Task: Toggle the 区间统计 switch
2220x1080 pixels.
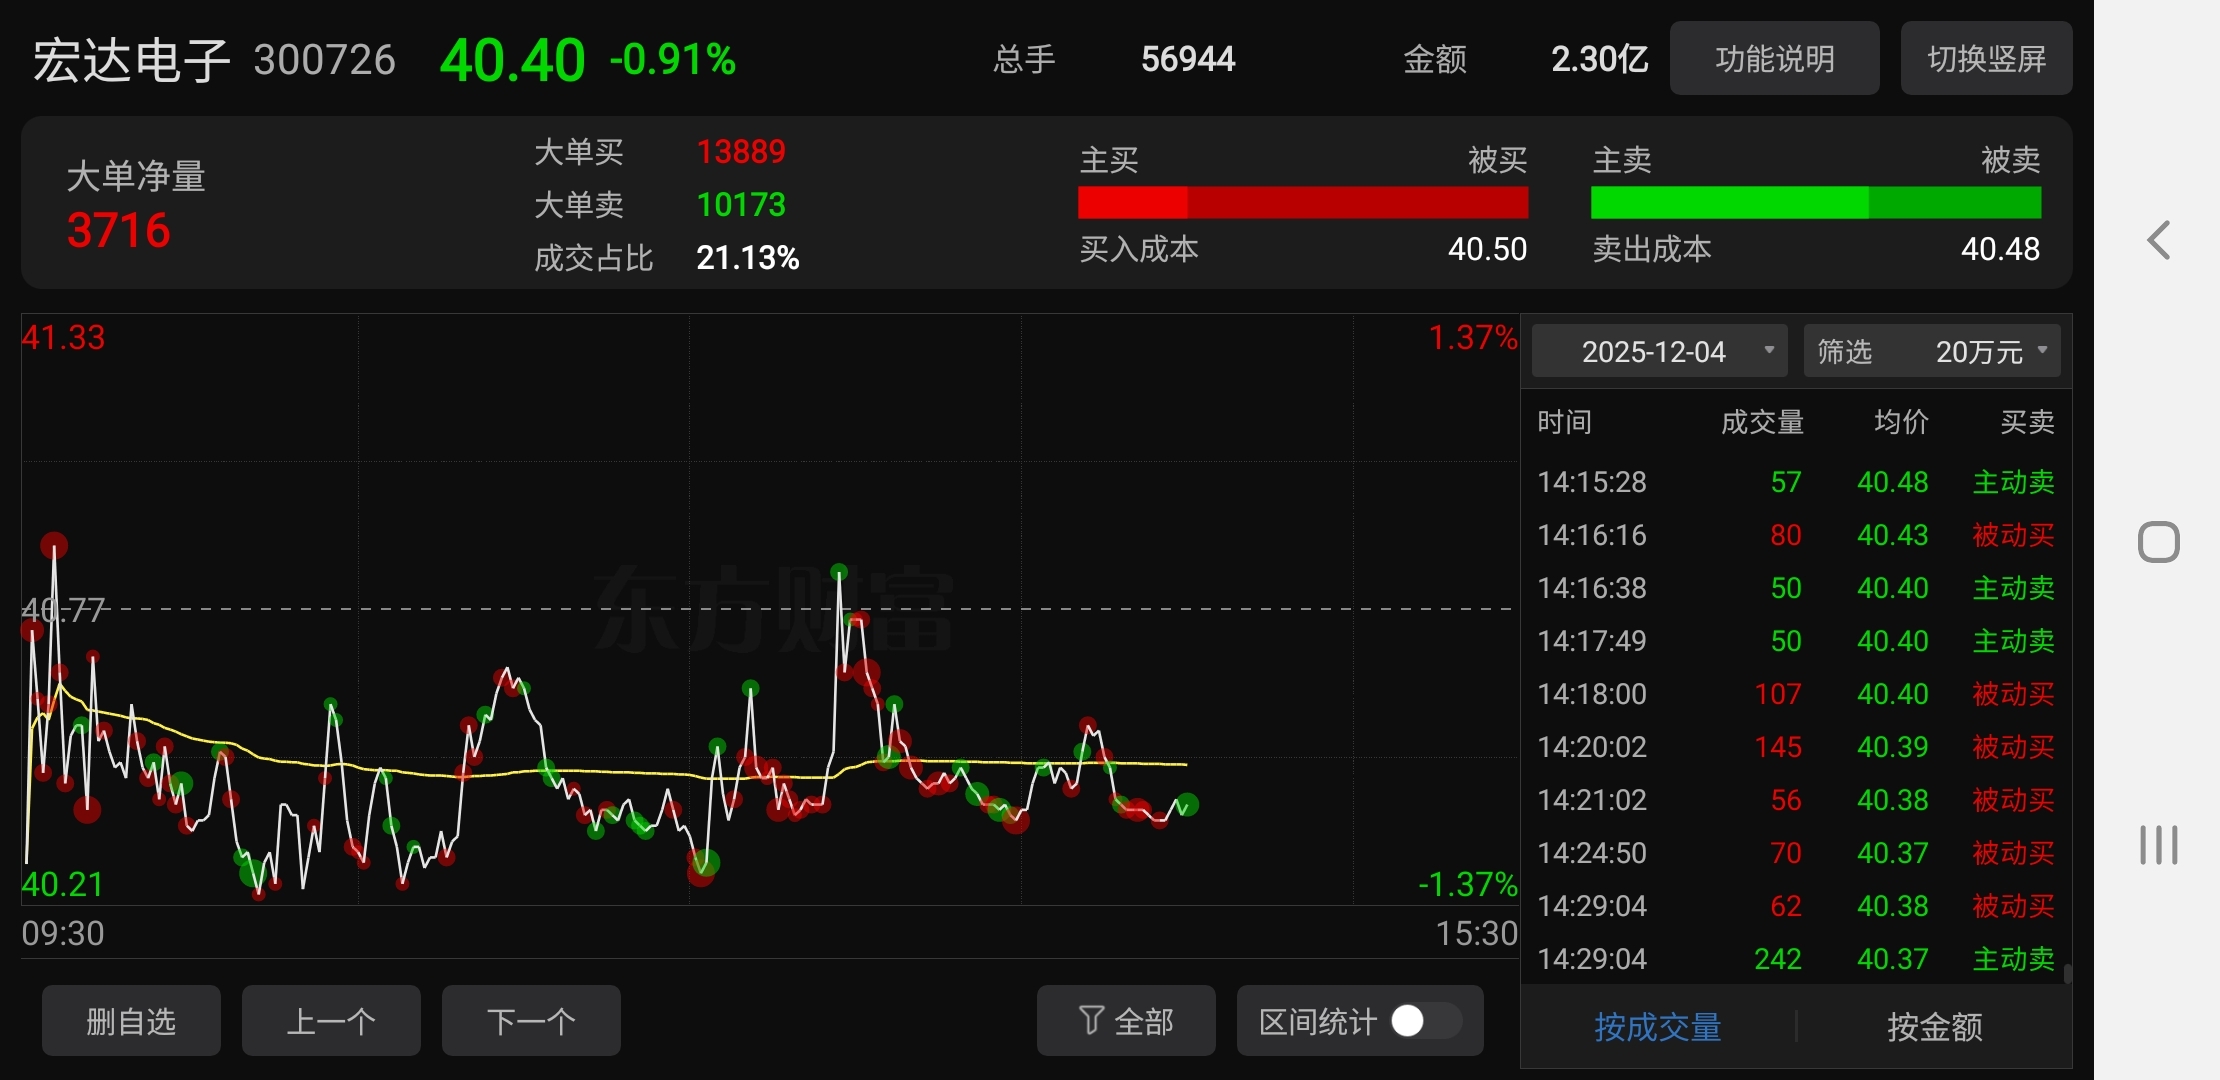Action: coord(1424,1021)
